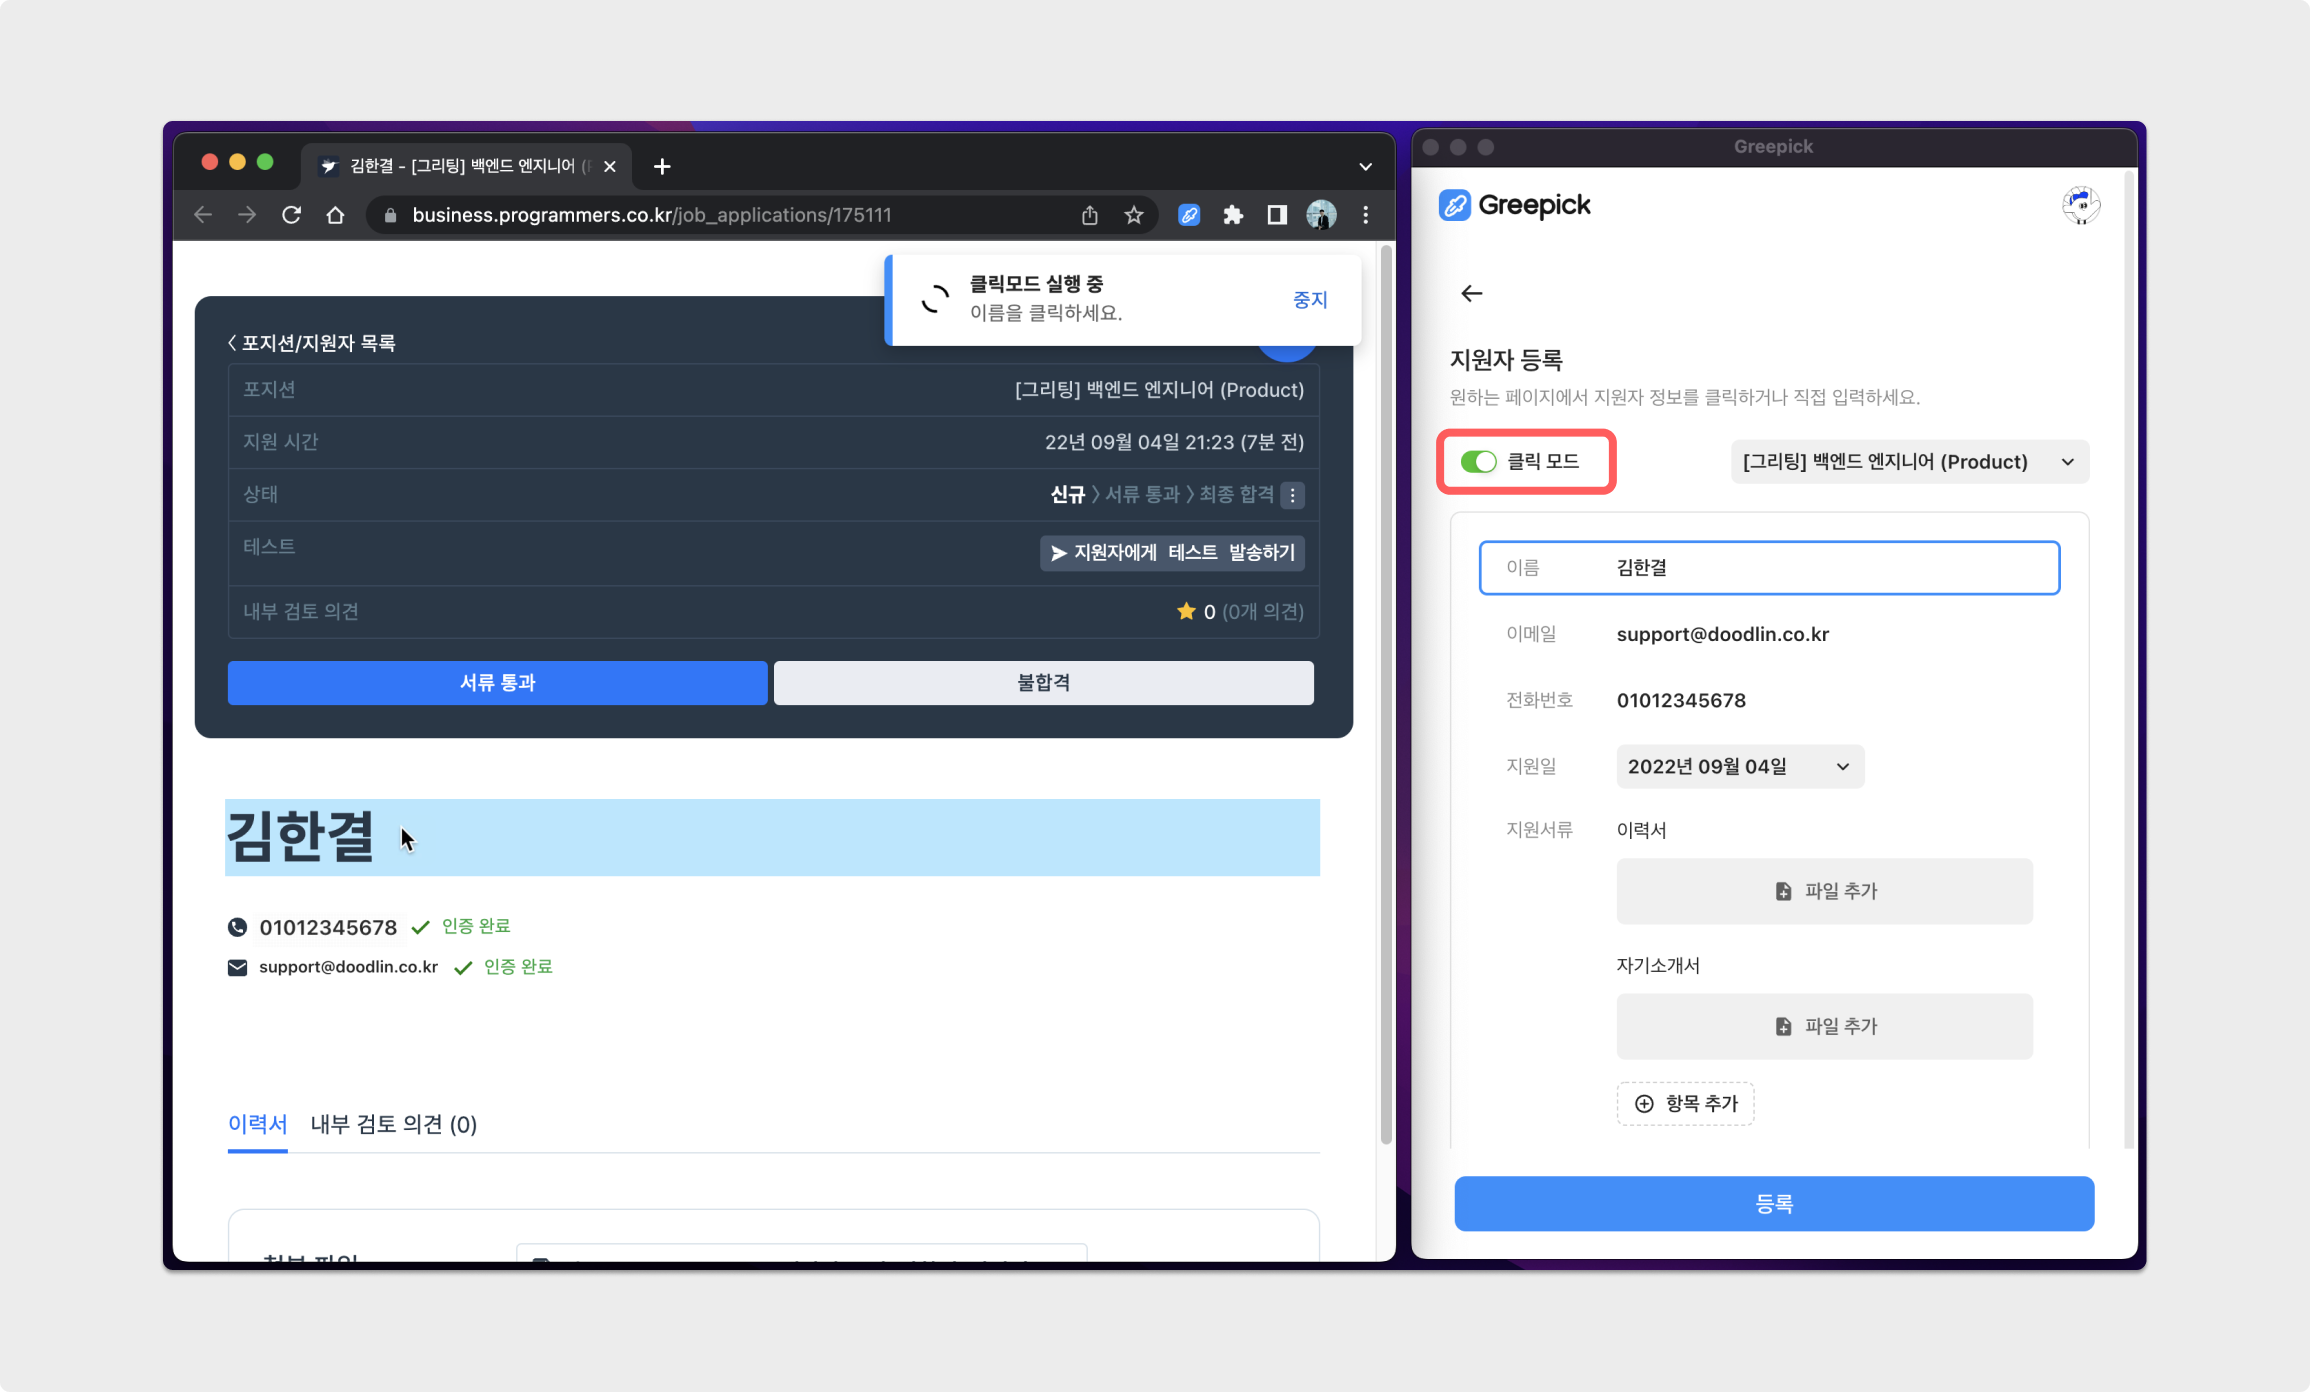Reload the page with refresh icon

291,215
